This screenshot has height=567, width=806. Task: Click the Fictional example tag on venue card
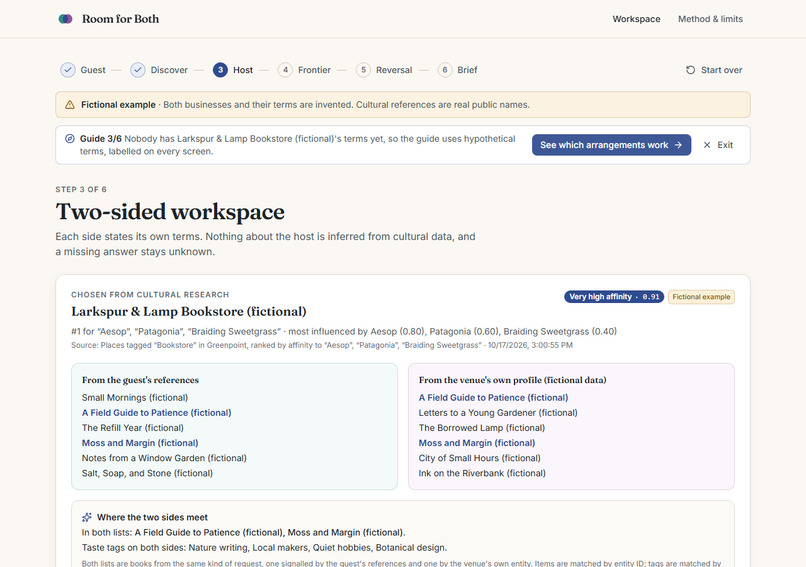click(701, 297)
